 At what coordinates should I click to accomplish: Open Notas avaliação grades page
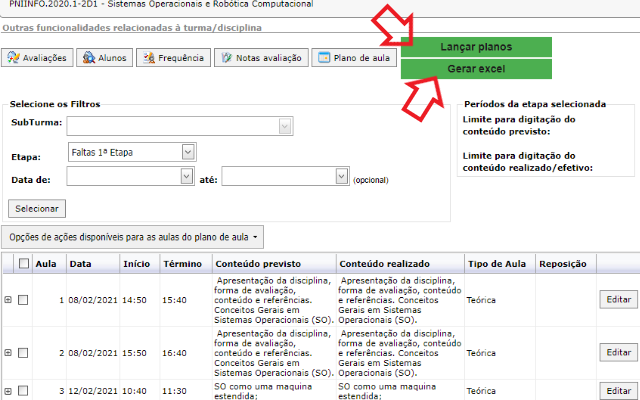coord(261,58)
